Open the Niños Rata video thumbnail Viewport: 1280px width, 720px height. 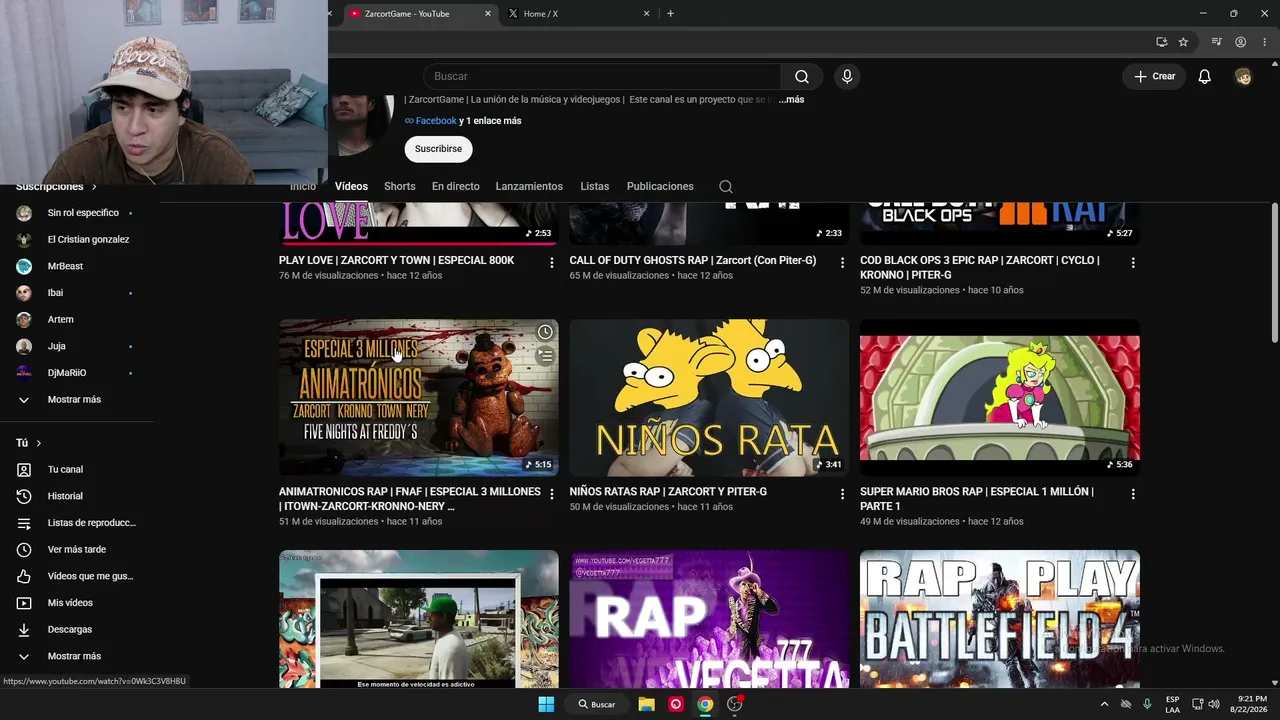[709, 398]
